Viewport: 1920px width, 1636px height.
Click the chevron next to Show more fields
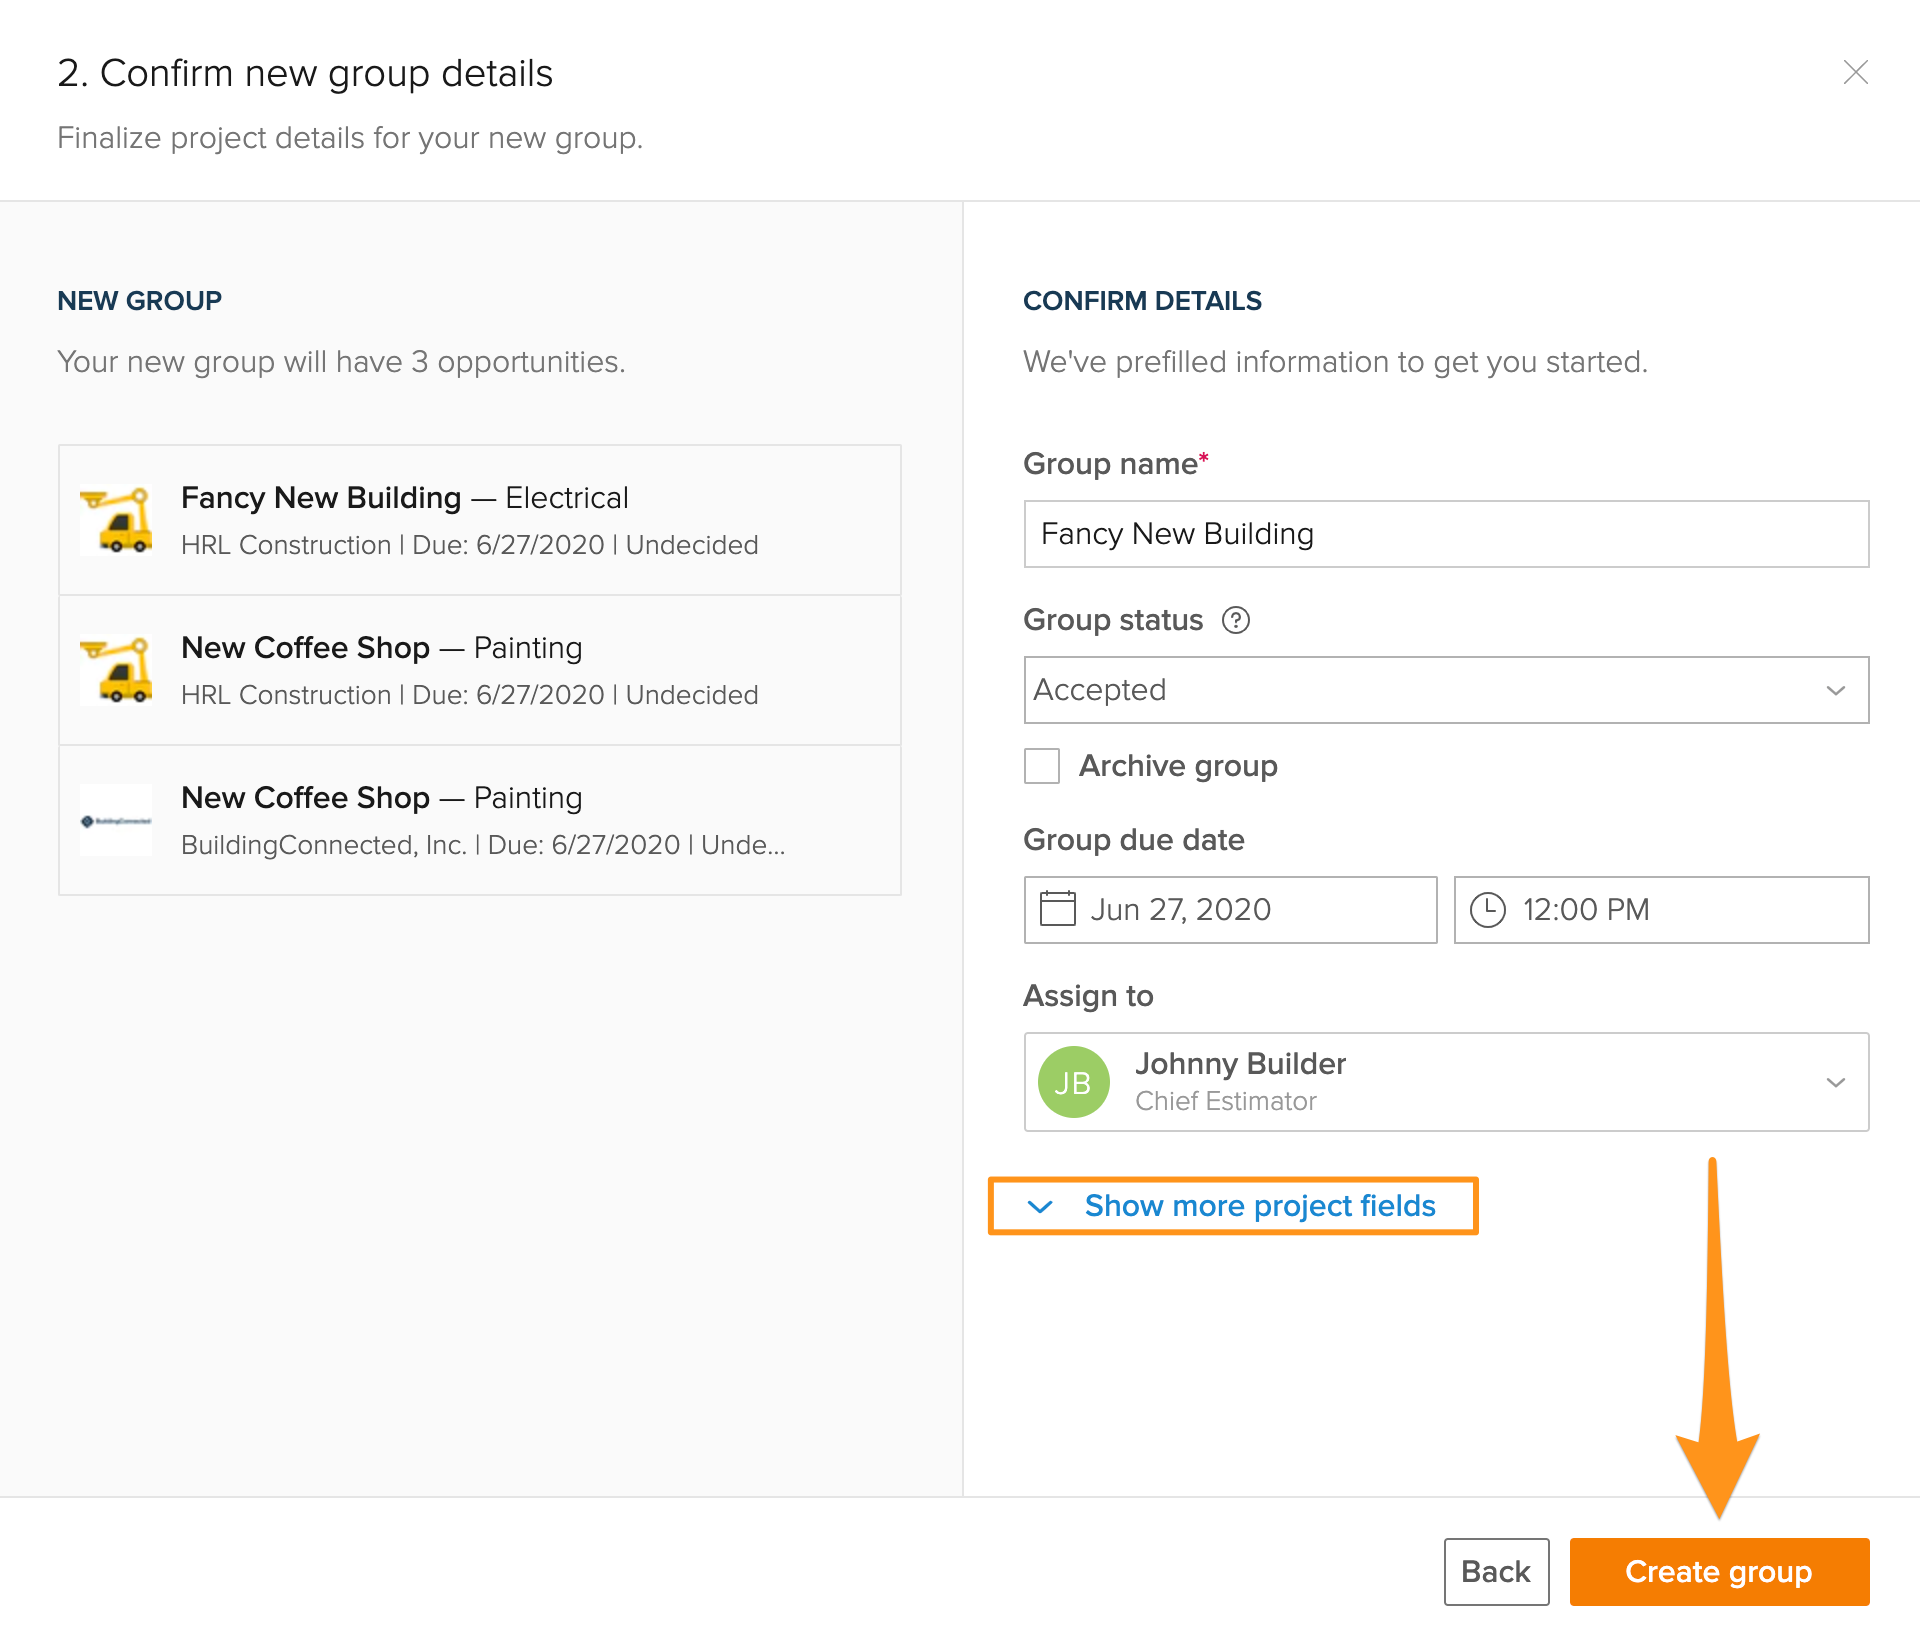[1040, 1206]
